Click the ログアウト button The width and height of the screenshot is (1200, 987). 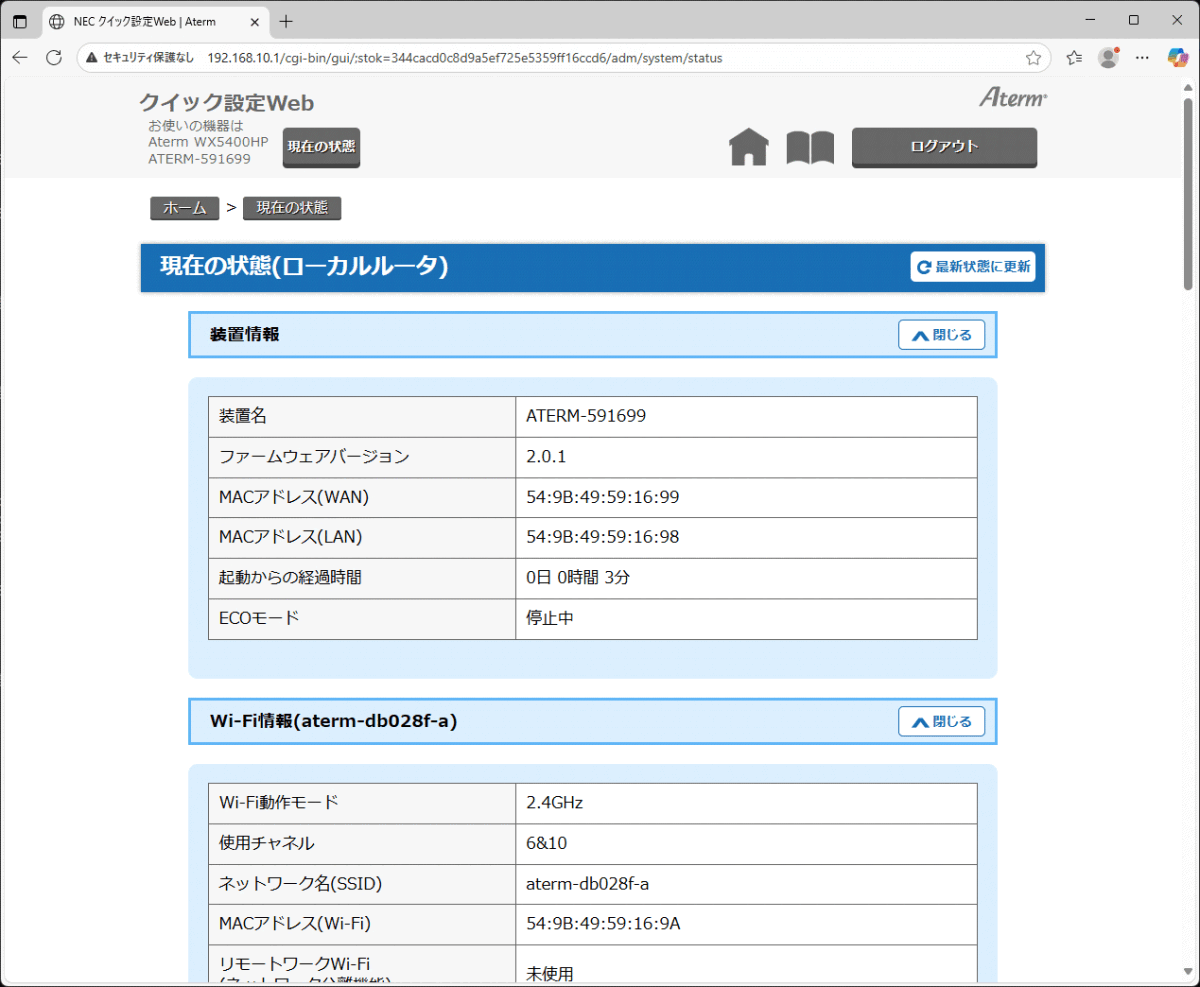pos(944,147)
